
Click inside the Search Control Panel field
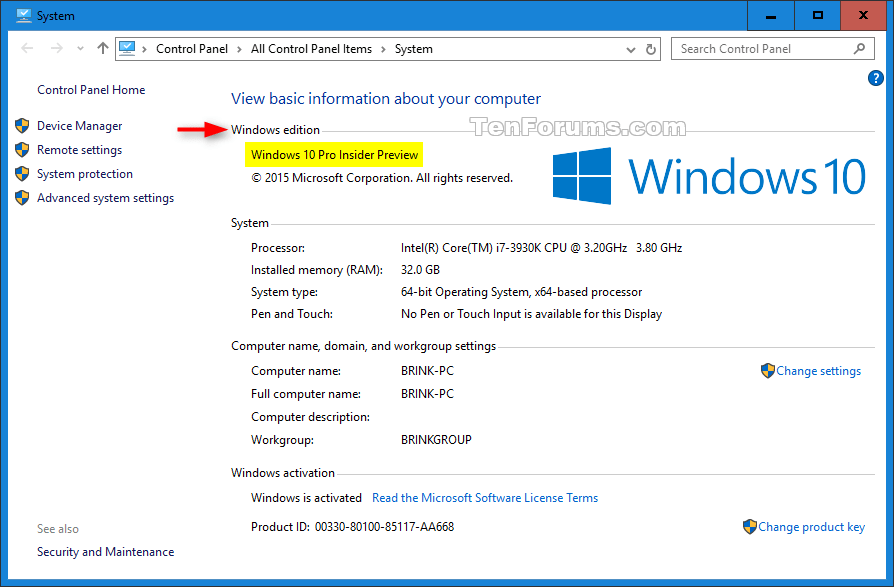point(760,48)
